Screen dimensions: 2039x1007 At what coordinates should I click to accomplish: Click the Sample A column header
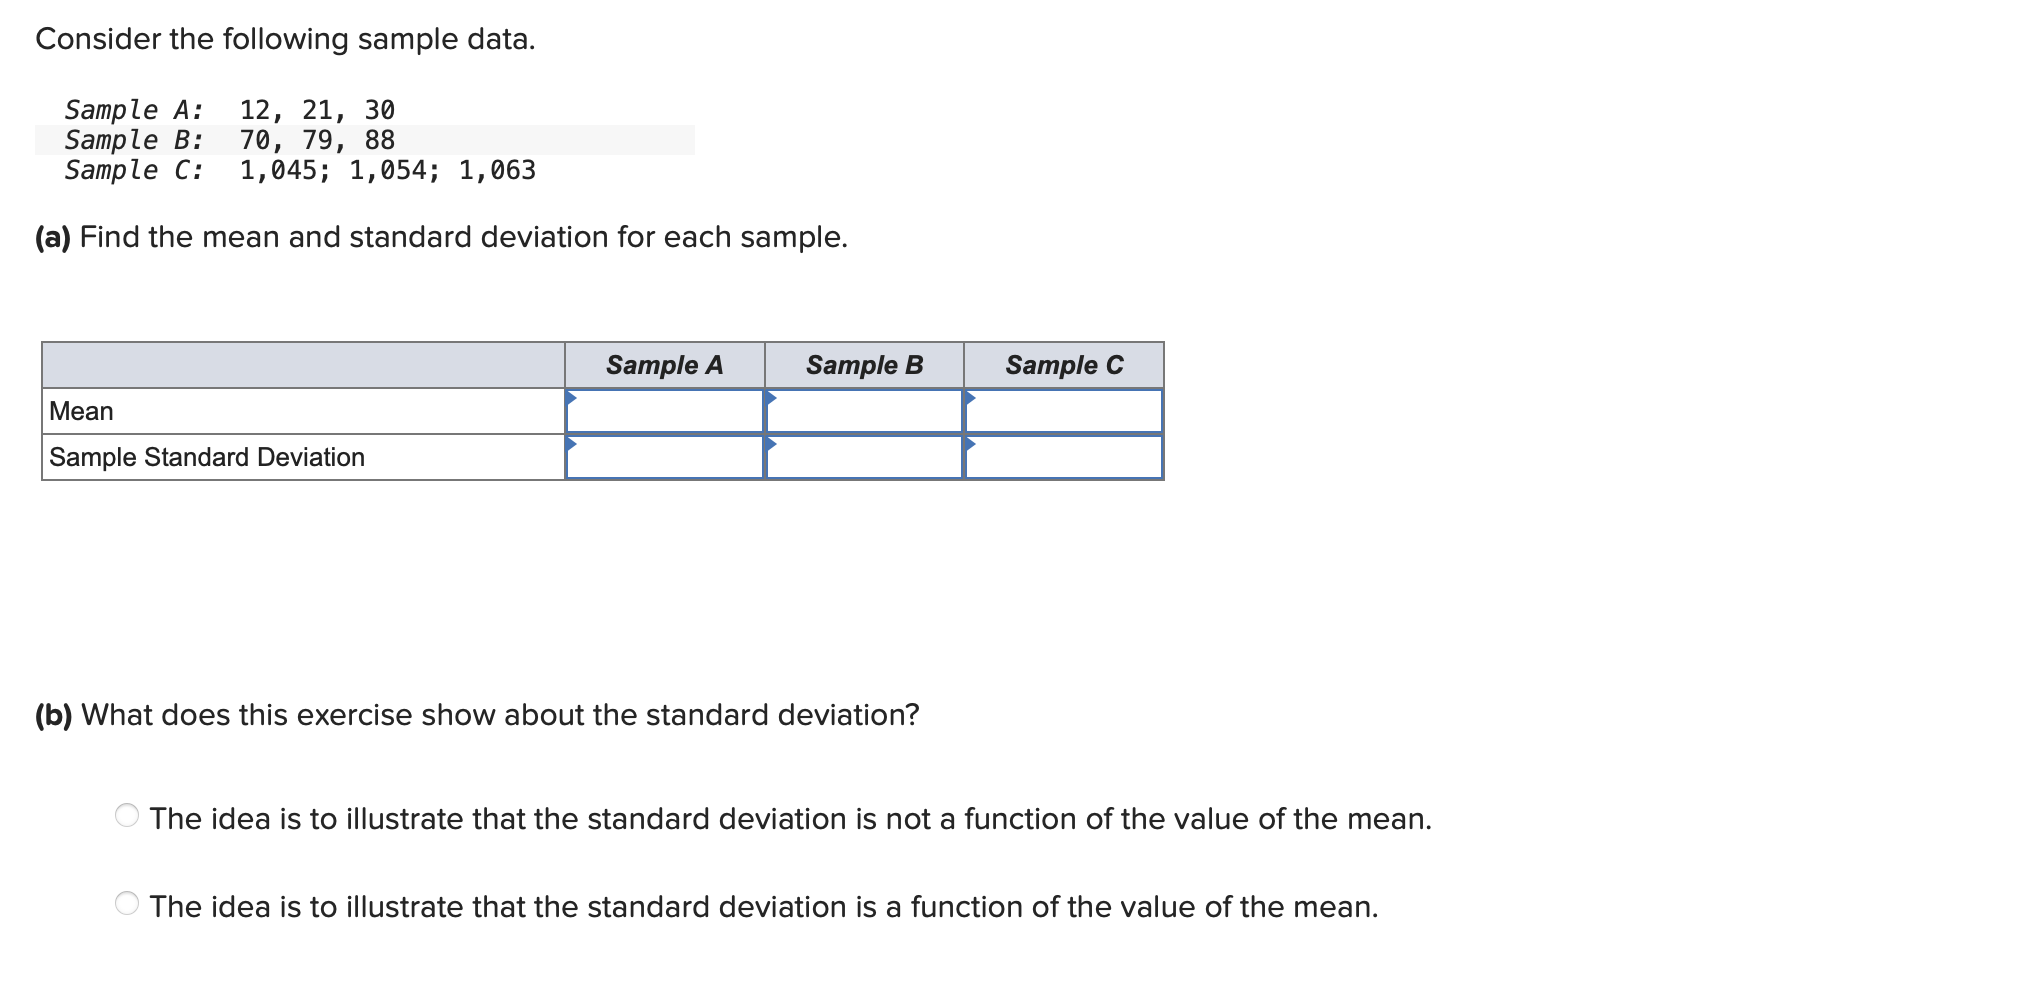click(664, 364)
